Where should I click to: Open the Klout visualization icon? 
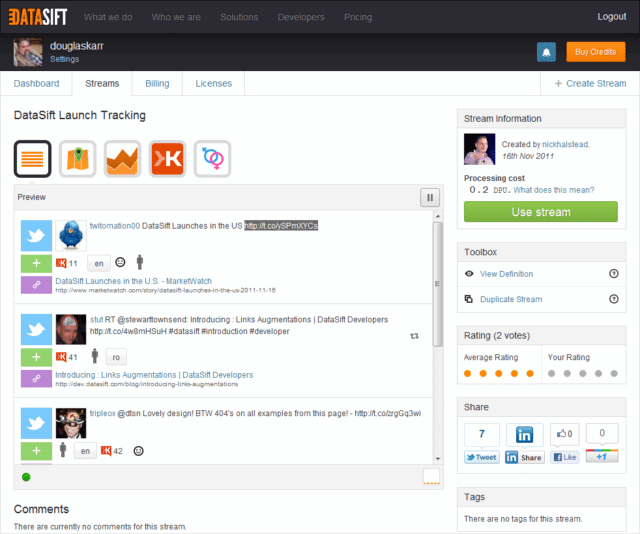pyautogui.click(x=167, y=159)
